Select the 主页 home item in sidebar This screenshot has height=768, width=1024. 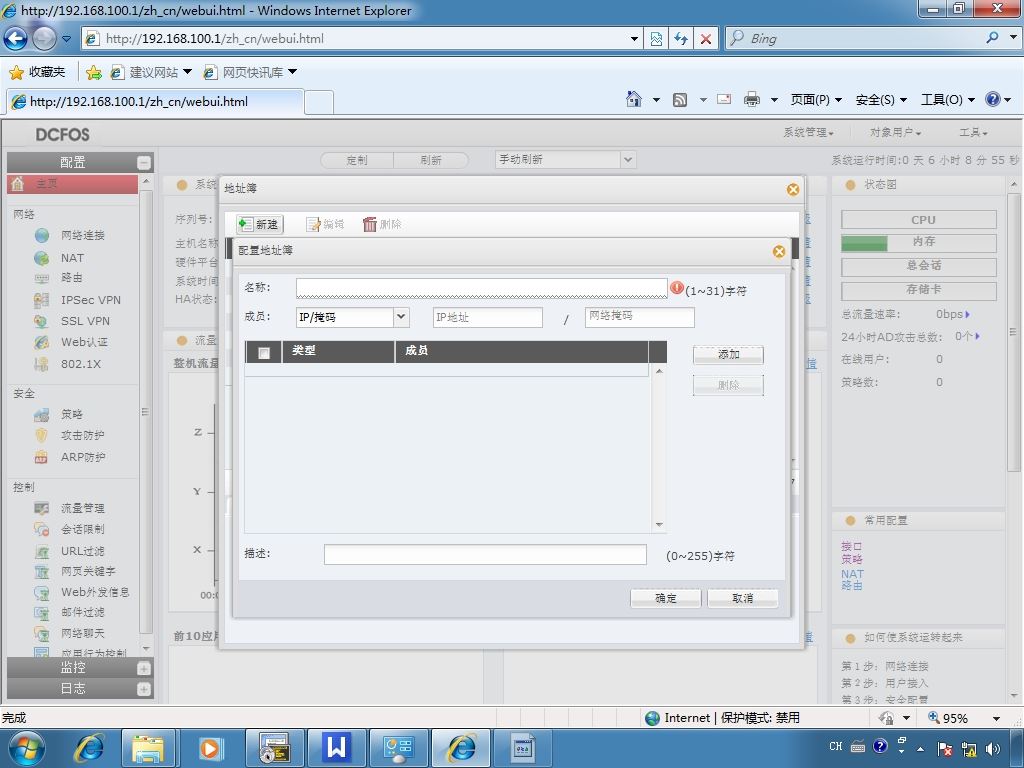(72, 184)
